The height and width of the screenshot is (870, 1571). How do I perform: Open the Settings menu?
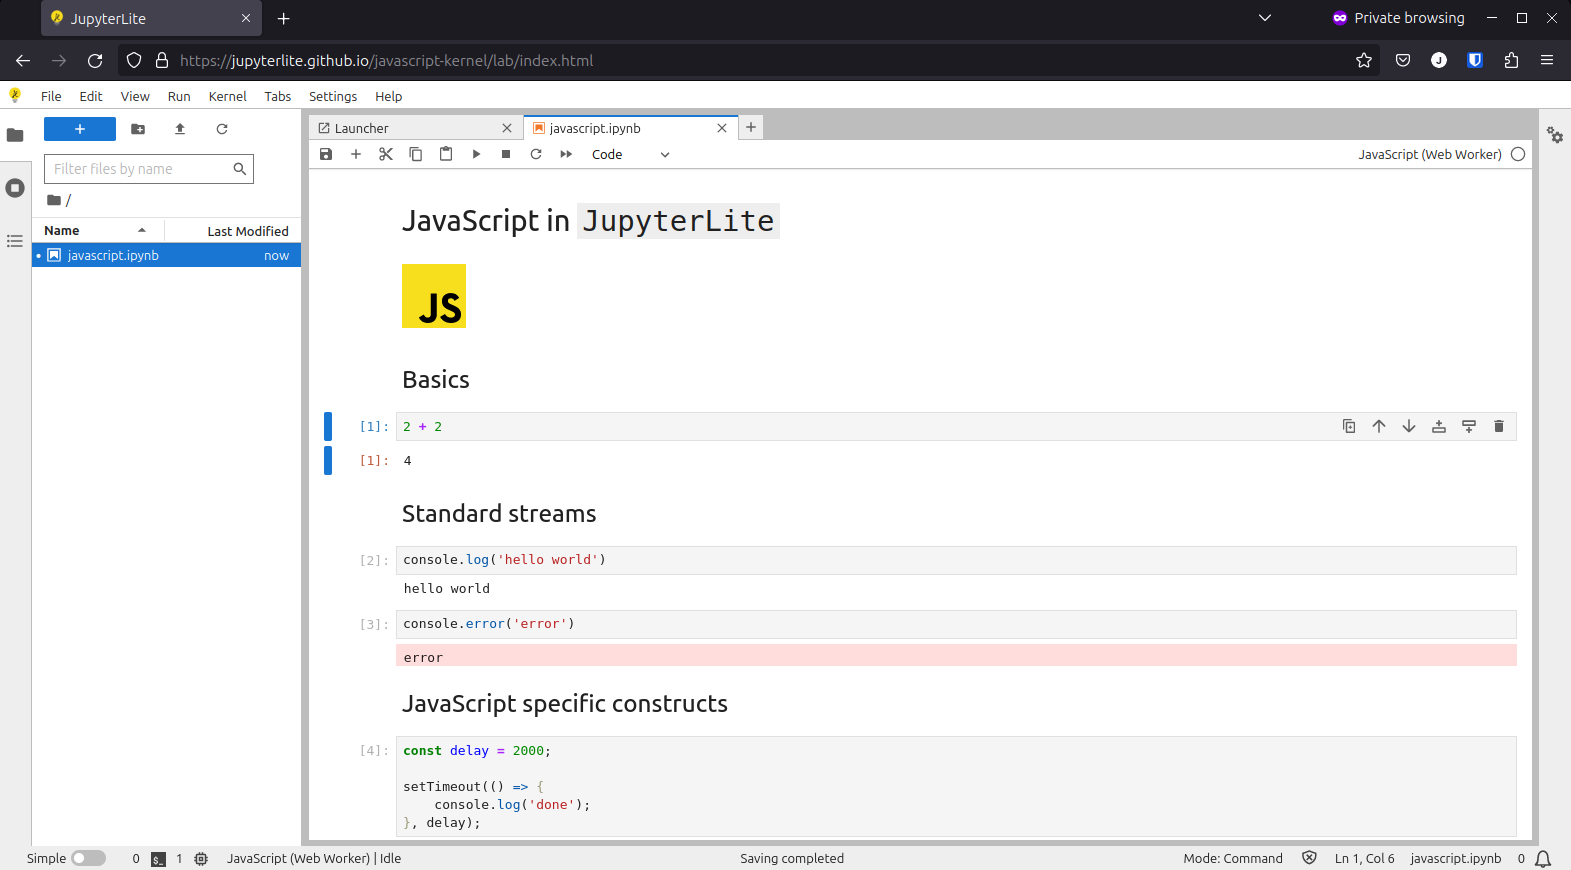pos(333,96)
